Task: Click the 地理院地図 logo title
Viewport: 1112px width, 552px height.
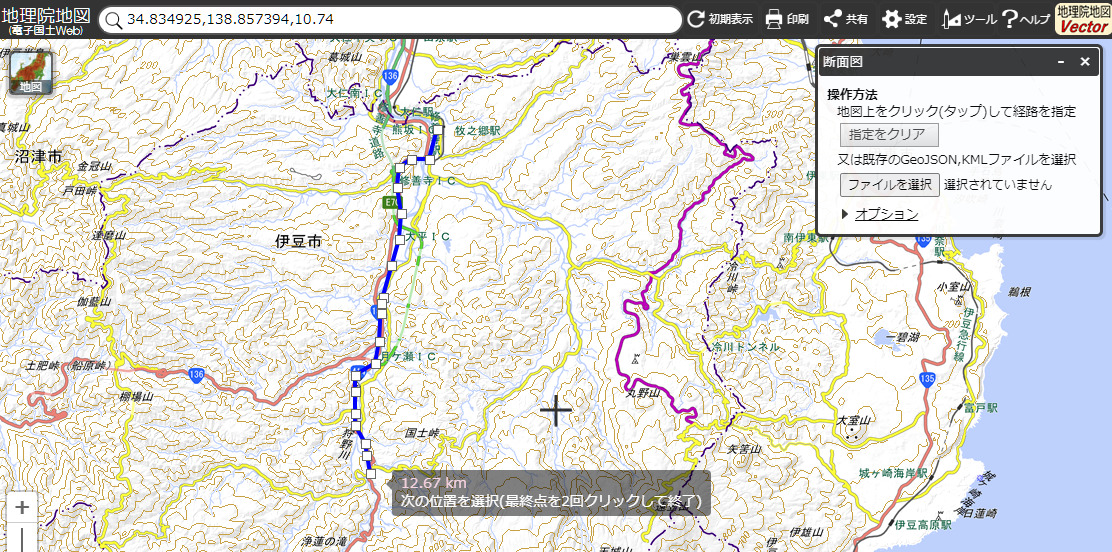Action: [47, 19]
